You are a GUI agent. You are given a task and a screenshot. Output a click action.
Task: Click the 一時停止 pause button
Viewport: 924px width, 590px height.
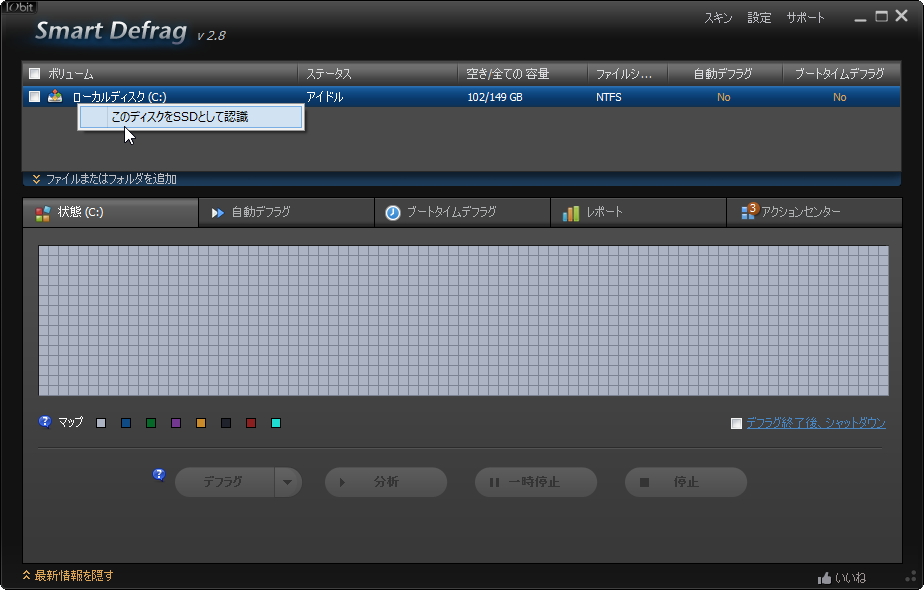pos(536,482)
